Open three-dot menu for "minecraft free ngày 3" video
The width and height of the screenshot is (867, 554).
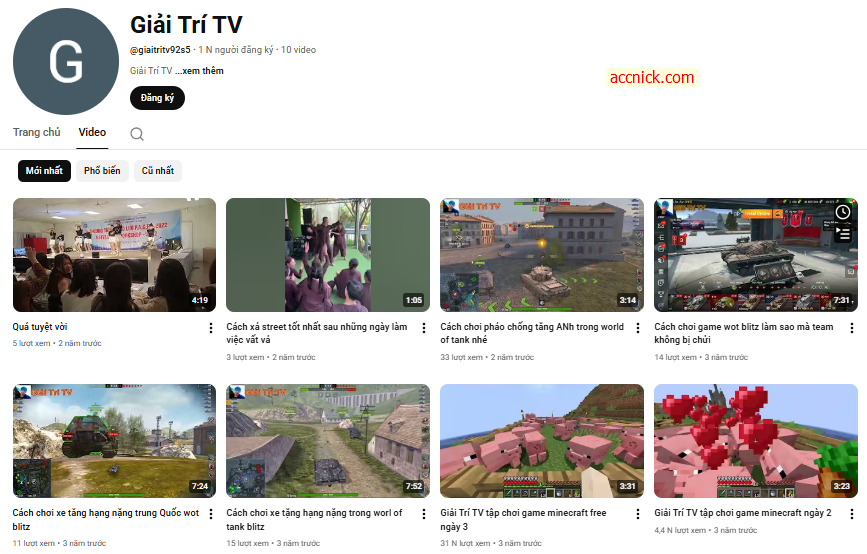click(x=638, y=514)
